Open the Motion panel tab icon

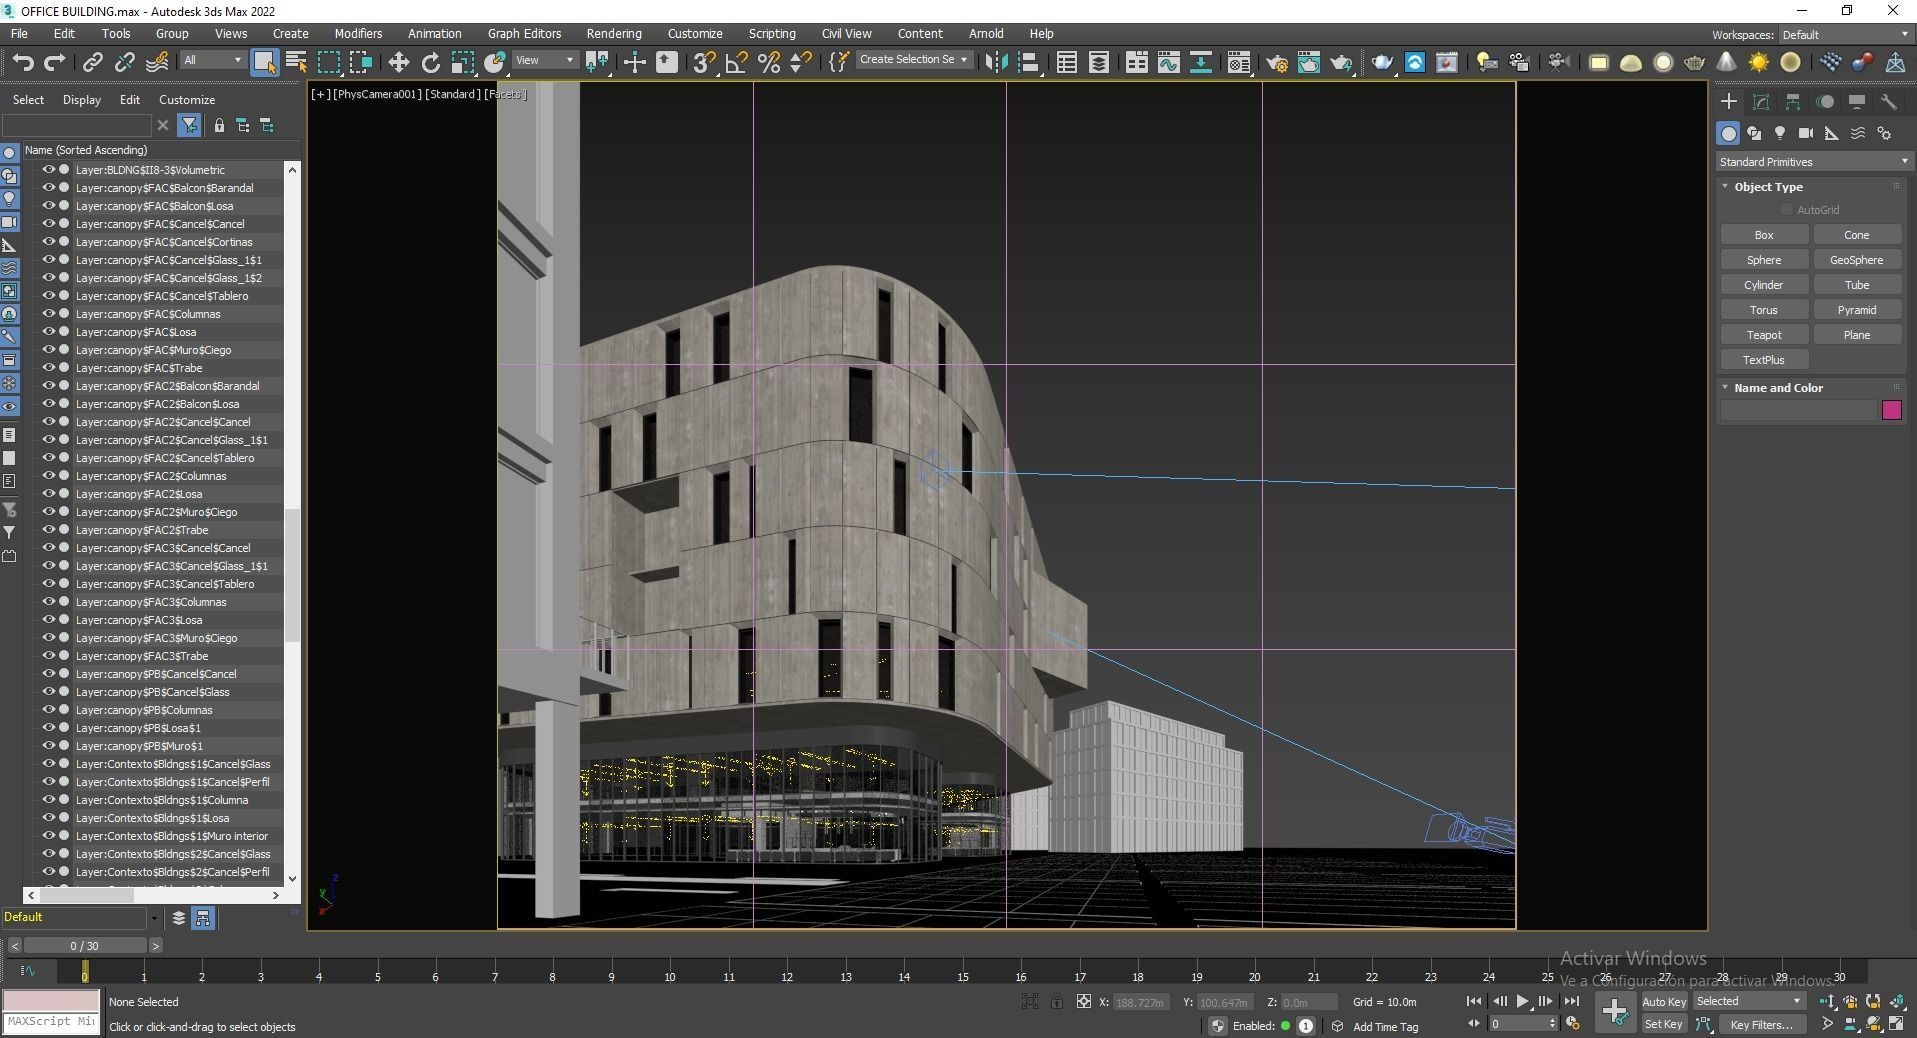click(1825, 102)
